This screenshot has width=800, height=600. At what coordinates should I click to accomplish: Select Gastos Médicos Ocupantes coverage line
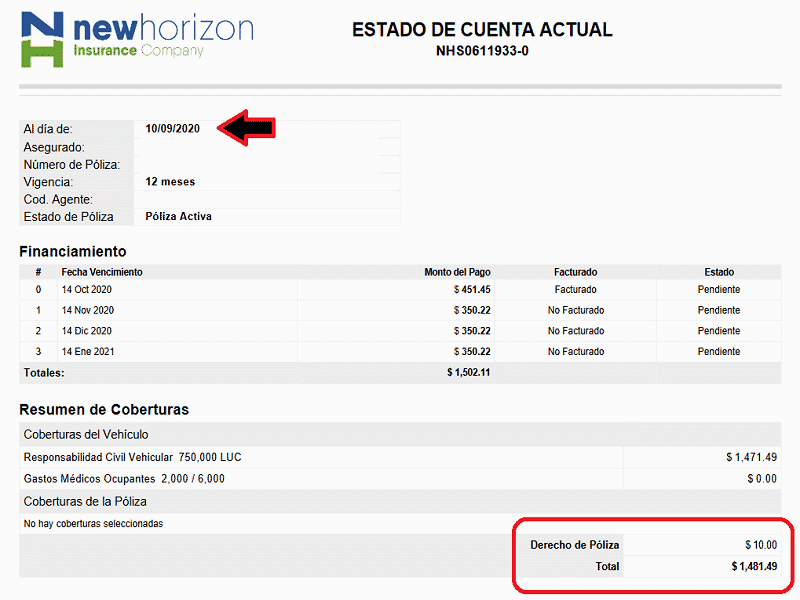pyautogui.click(x=124, y=479)
